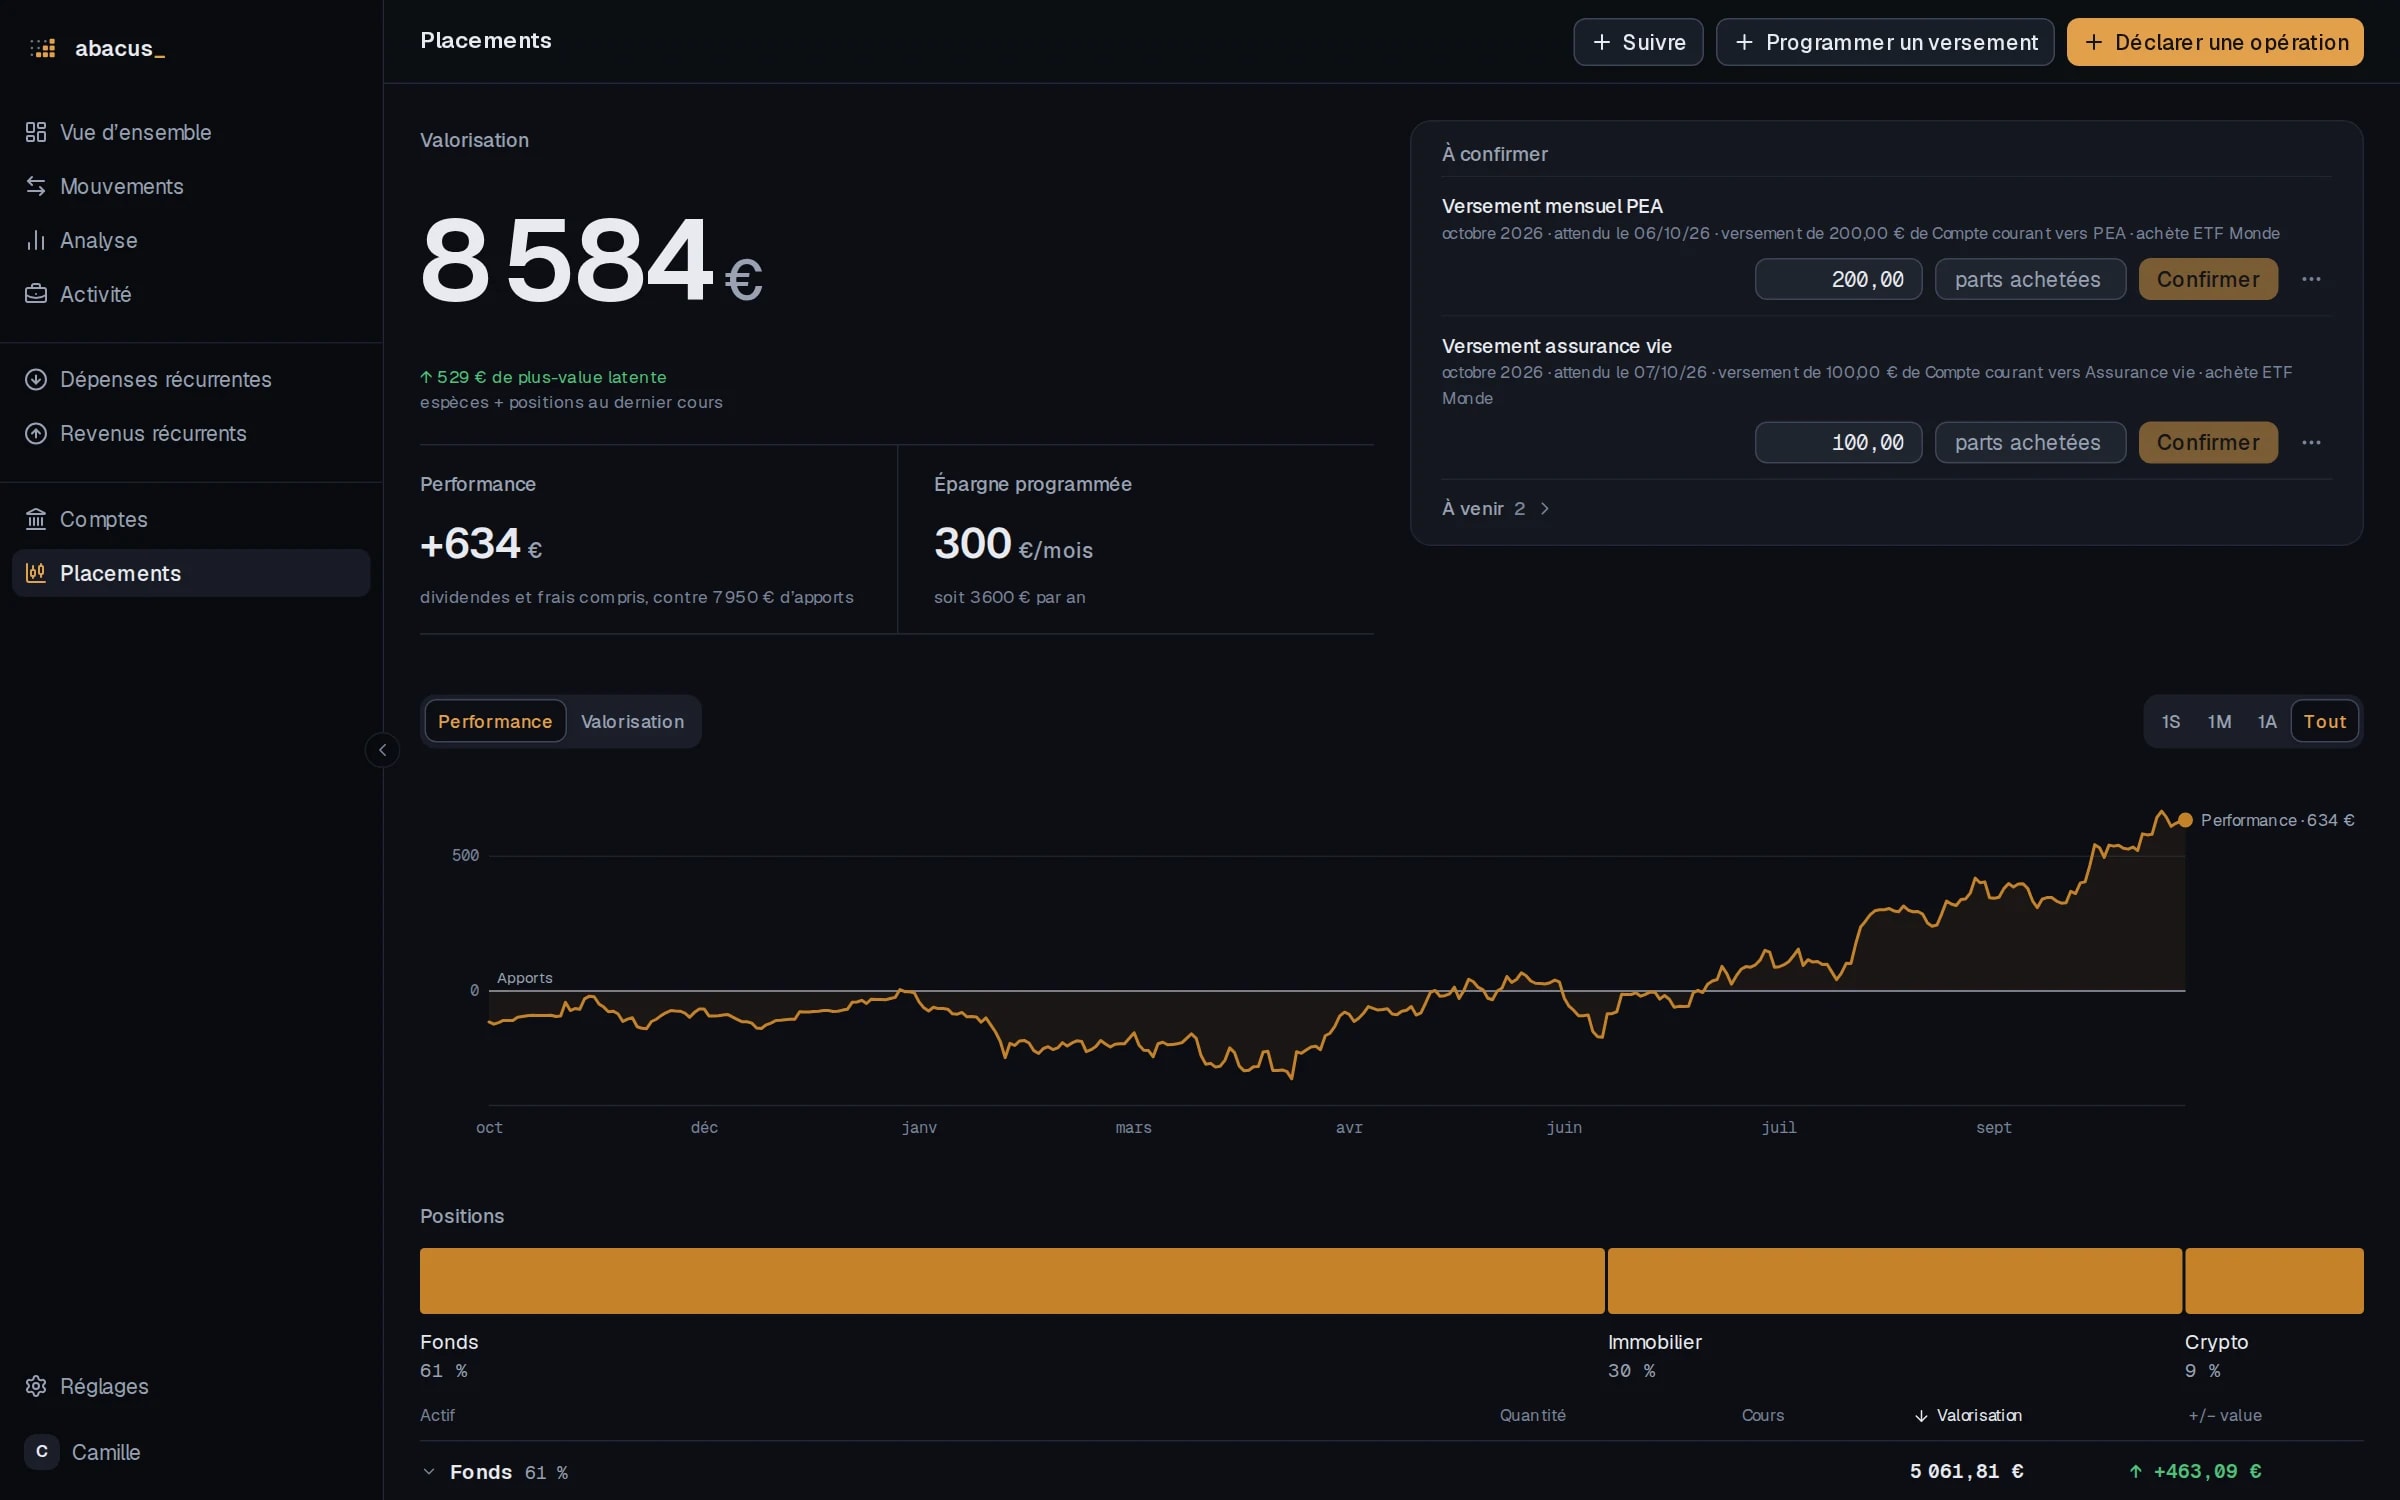Click the Mouvements arrows icon
This screenshot has width=2400, height=1500.
[x=36, y=186]
